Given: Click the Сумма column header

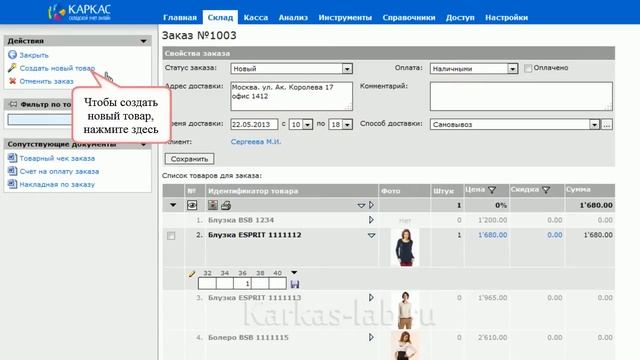Looking at the screenshot, I should [x=578, y=189].
